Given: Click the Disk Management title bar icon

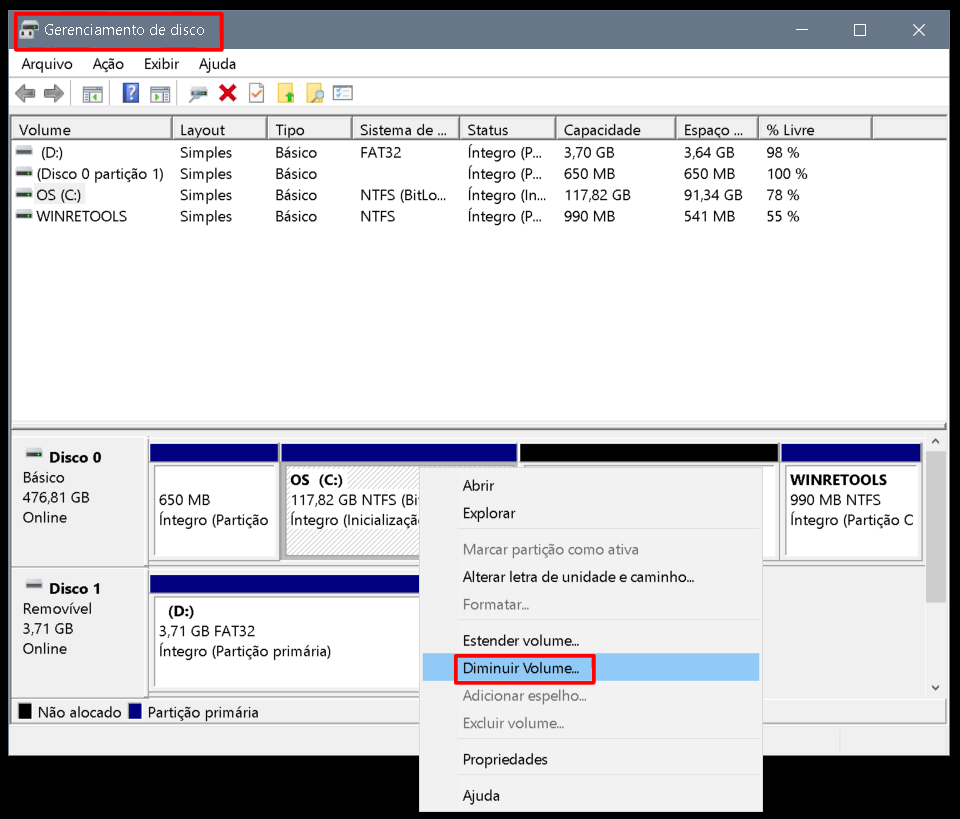Looking at the screenshot, I should click(x=29, y=29).
